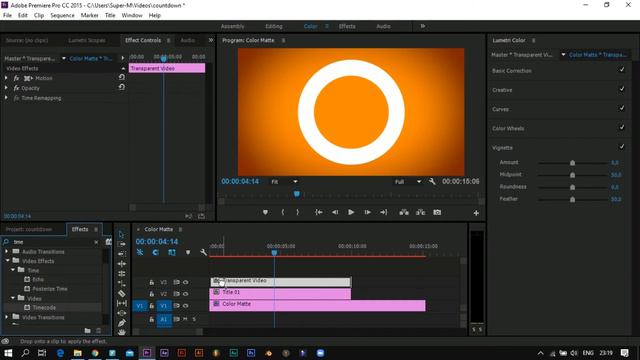
Task: Expand the Opacity effect properties
Action: click(x=6, y=88)
